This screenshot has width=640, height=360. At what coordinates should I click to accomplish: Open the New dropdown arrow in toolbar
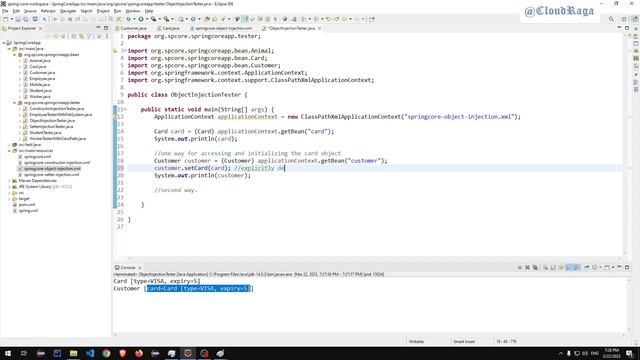(11, 19)
